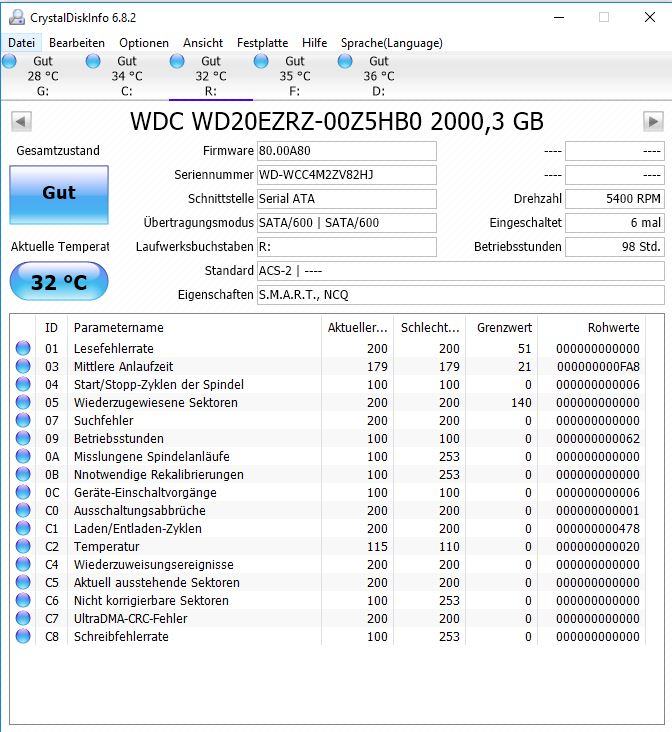Click the Betriebsstunden field 98 Std.
This screenshot has height=732, width=672.
point(615,247)
